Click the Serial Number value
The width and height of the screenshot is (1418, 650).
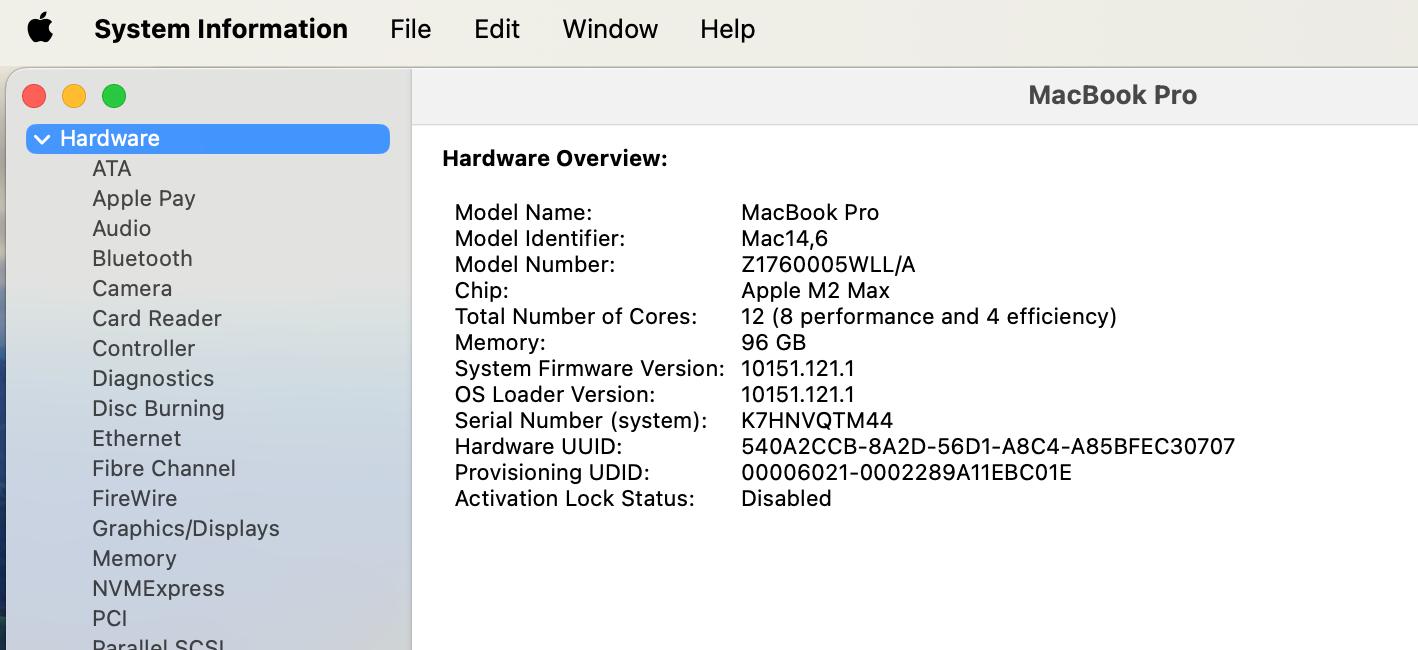click(x=817, y=421)
